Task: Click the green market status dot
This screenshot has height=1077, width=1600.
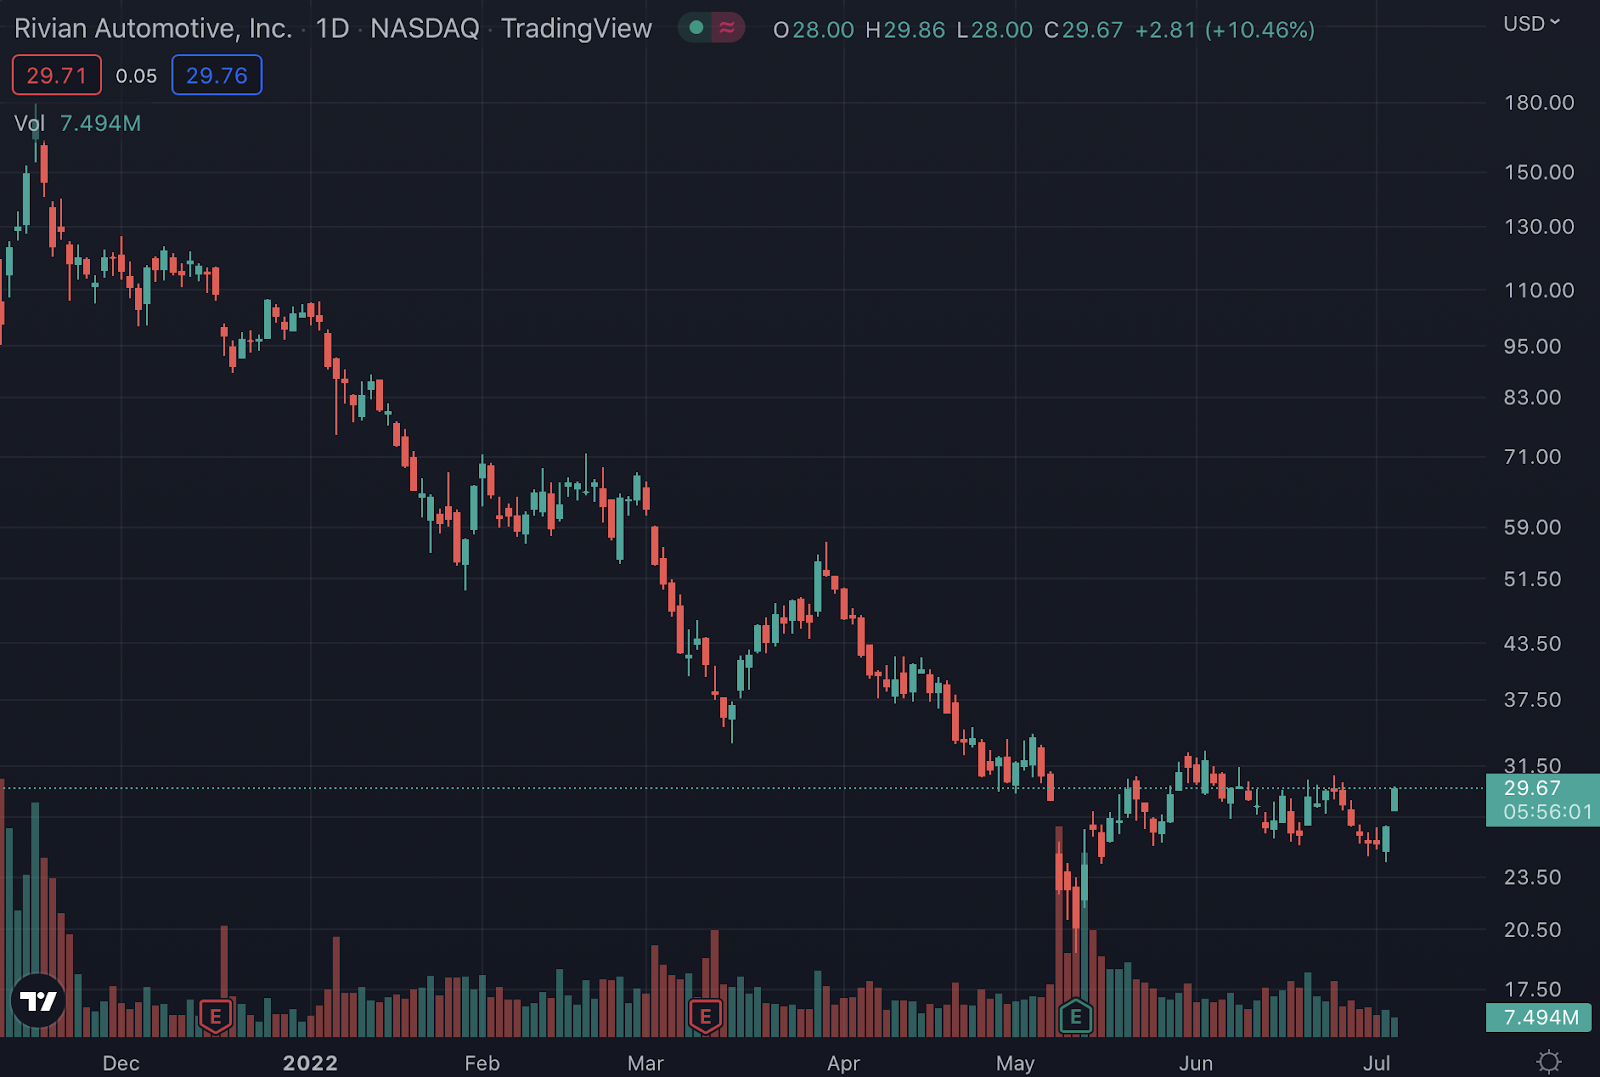Action: point(696,28)
